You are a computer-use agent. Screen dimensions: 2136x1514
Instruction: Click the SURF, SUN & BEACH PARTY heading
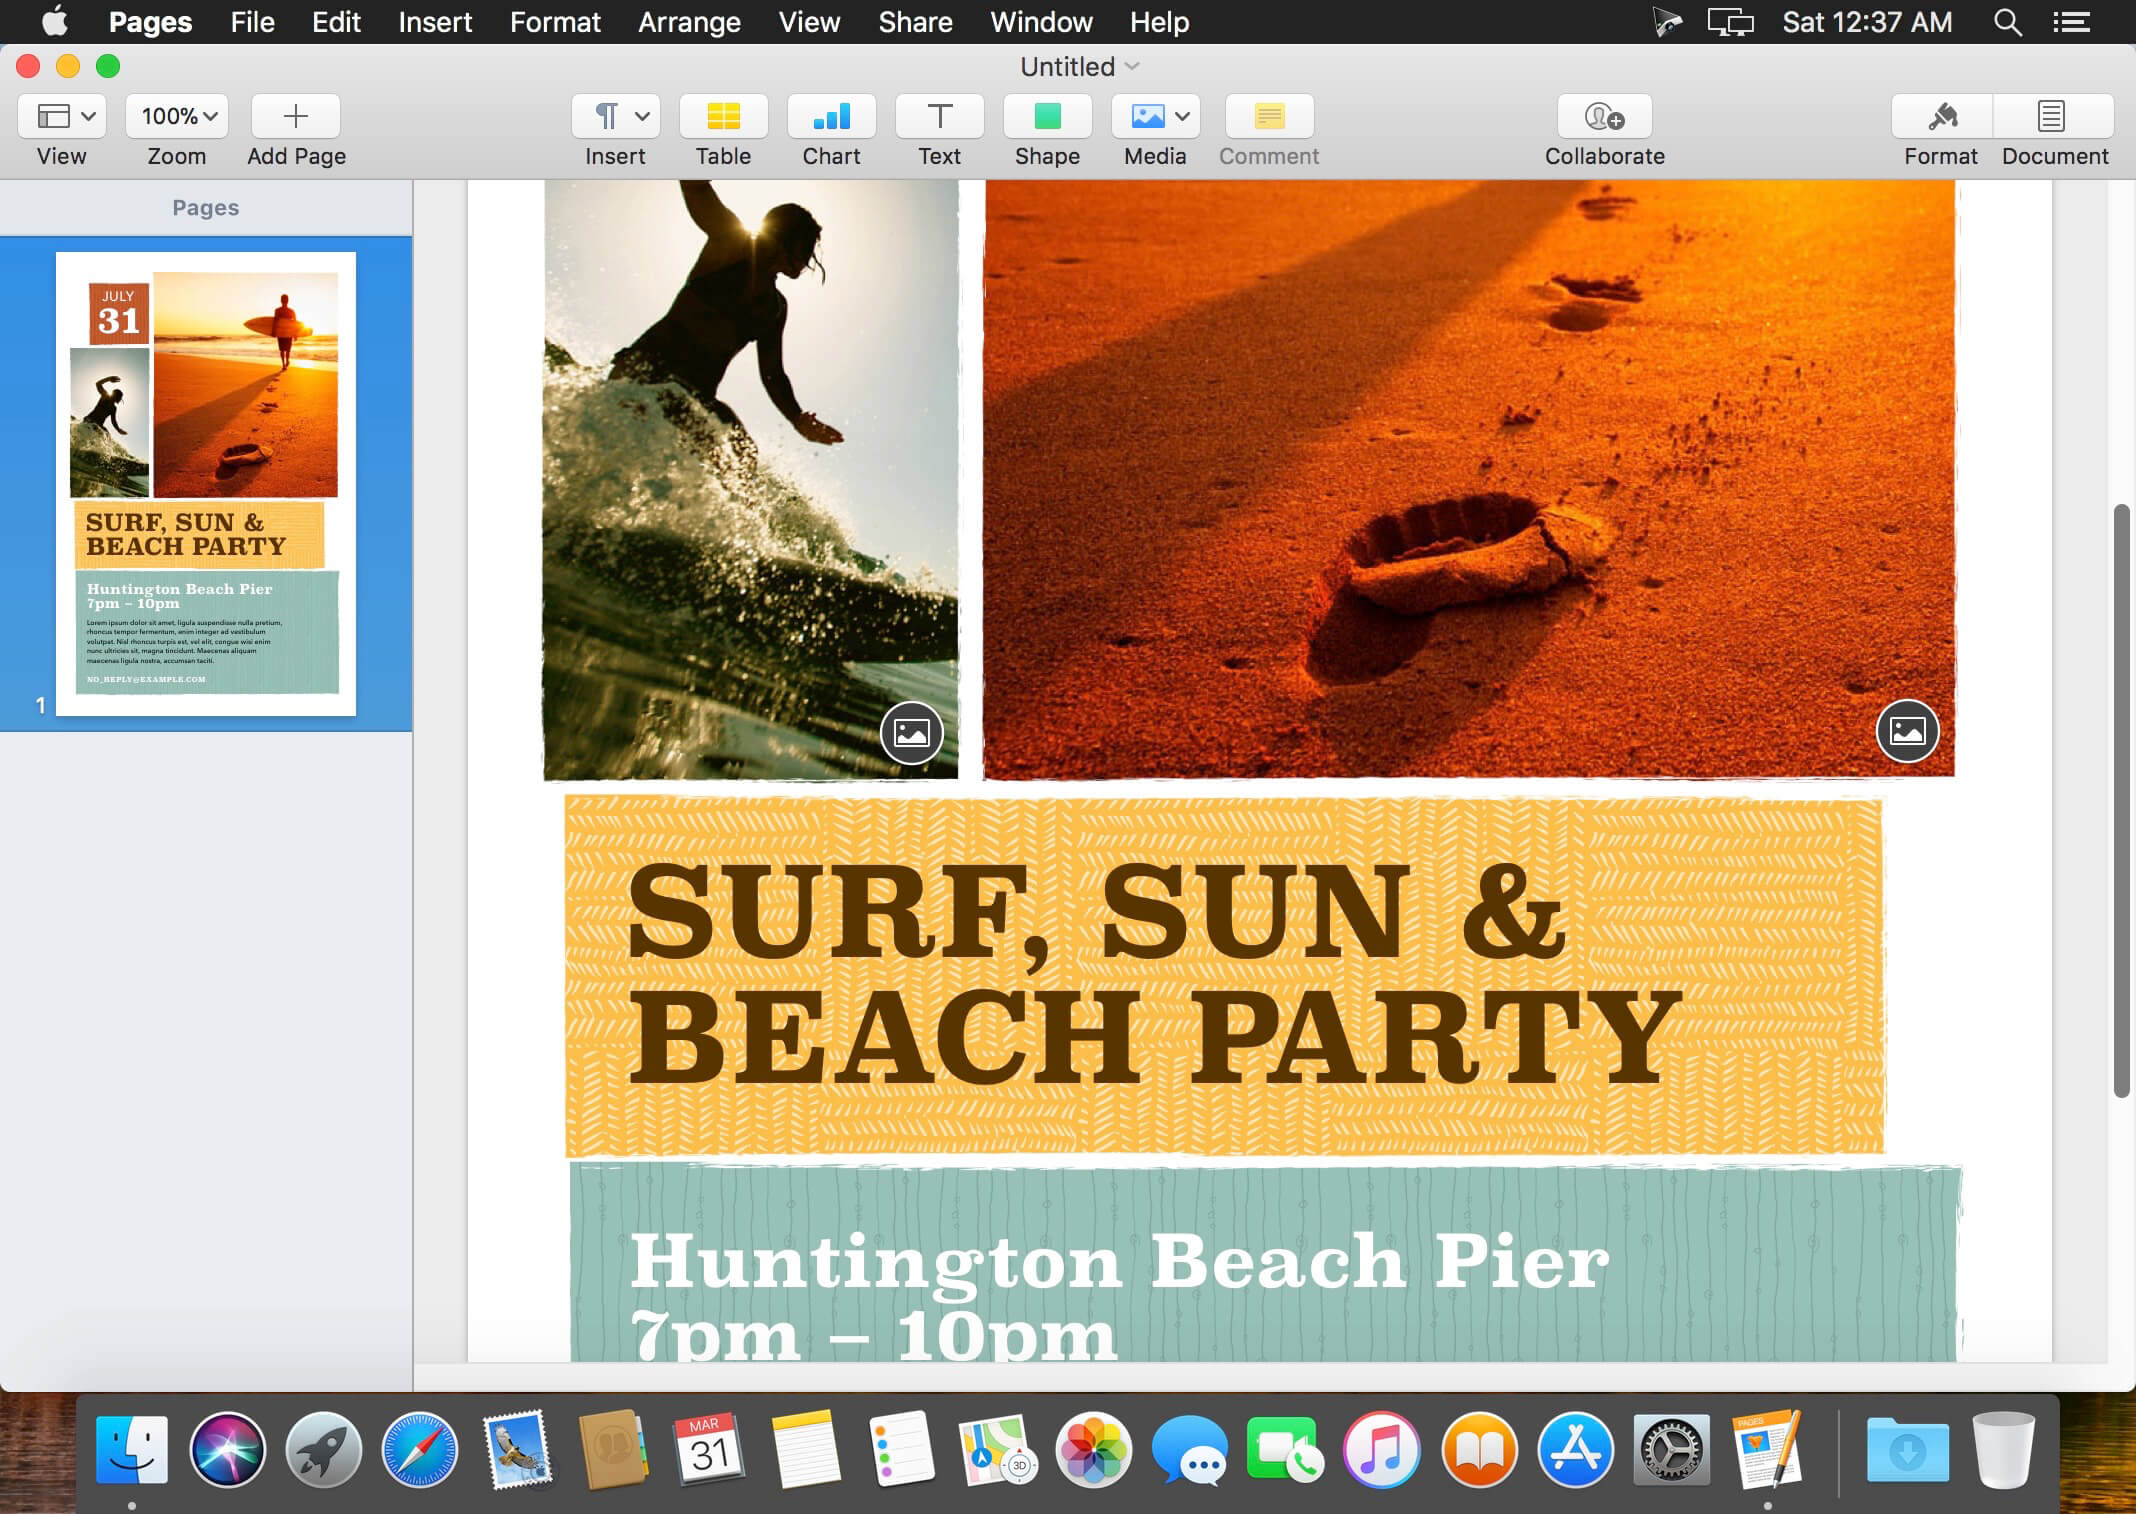click(x=1155, y=972)
